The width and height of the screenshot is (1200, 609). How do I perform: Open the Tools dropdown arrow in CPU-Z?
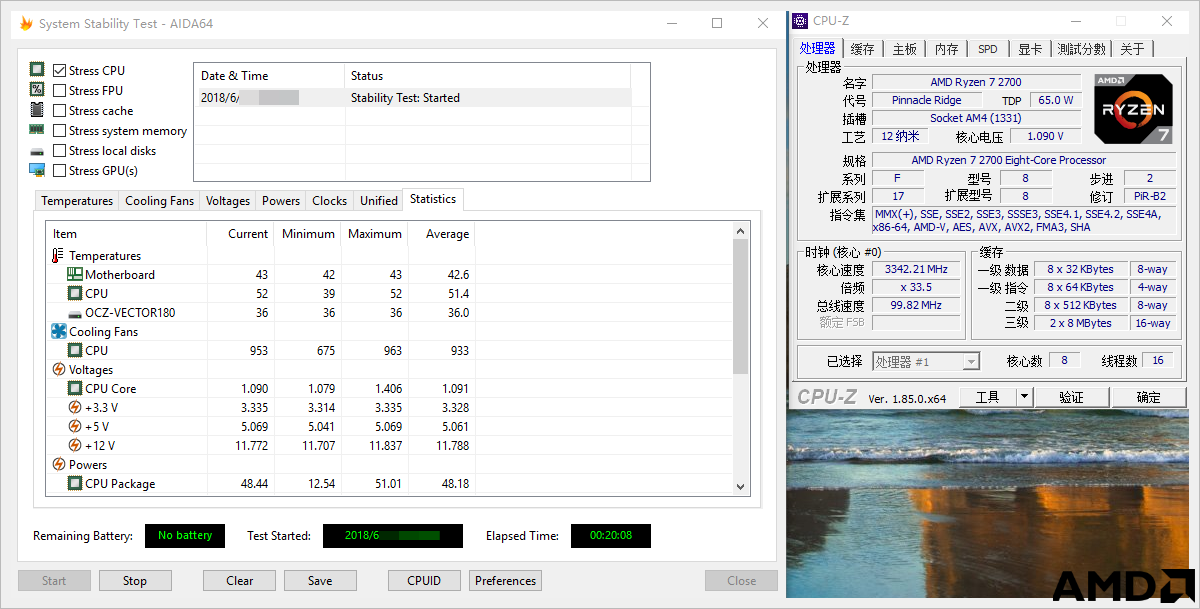tap(1024, 397)
